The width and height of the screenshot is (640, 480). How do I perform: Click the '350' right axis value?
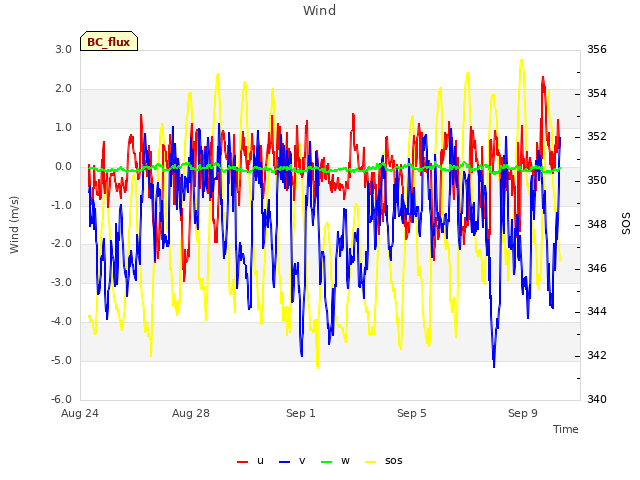pos(597,180)
